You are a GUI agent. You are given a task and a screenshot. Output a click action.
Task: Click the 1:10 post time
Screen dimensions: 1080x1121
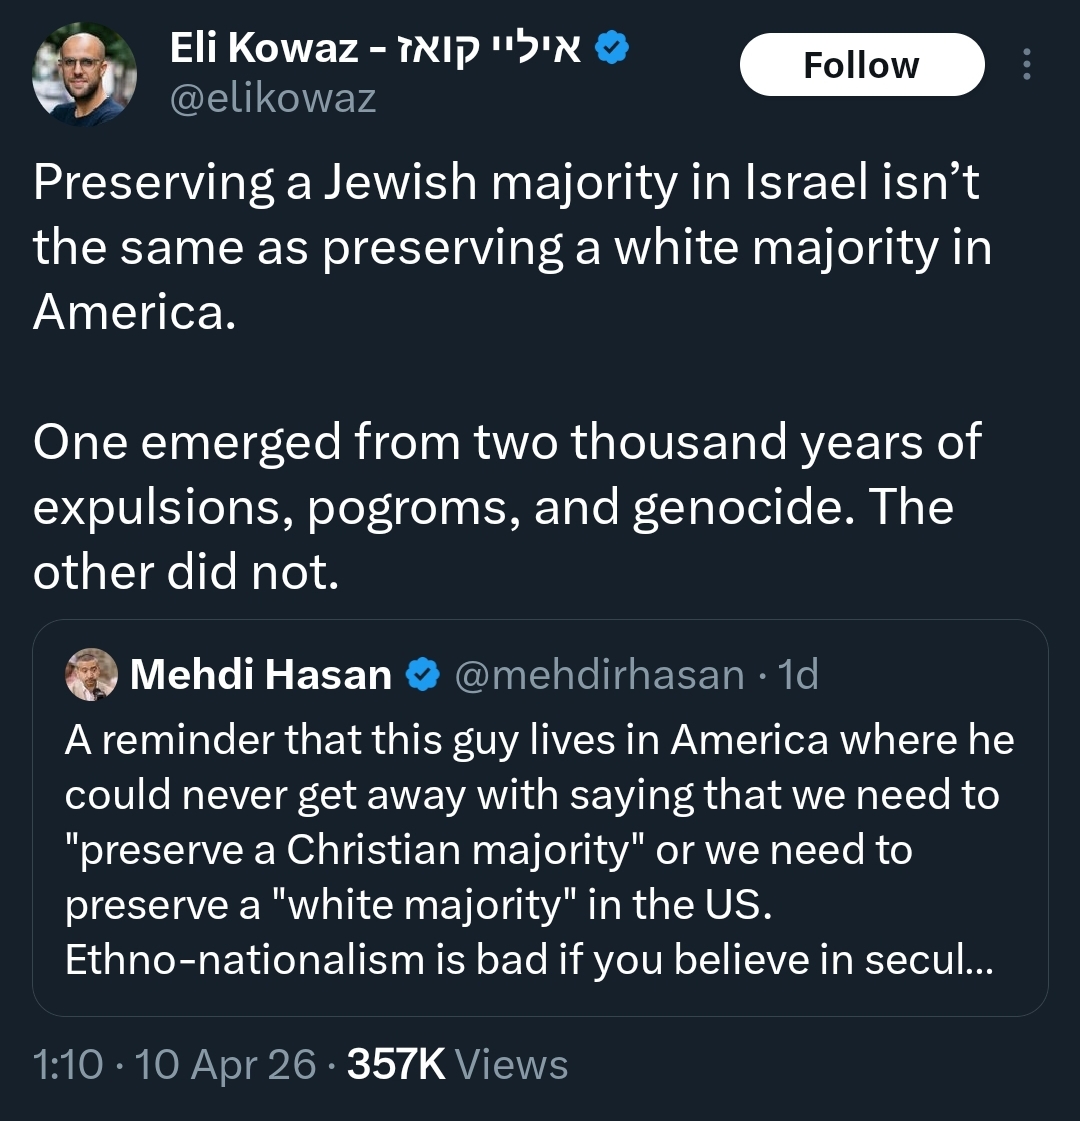(68, 1065)
